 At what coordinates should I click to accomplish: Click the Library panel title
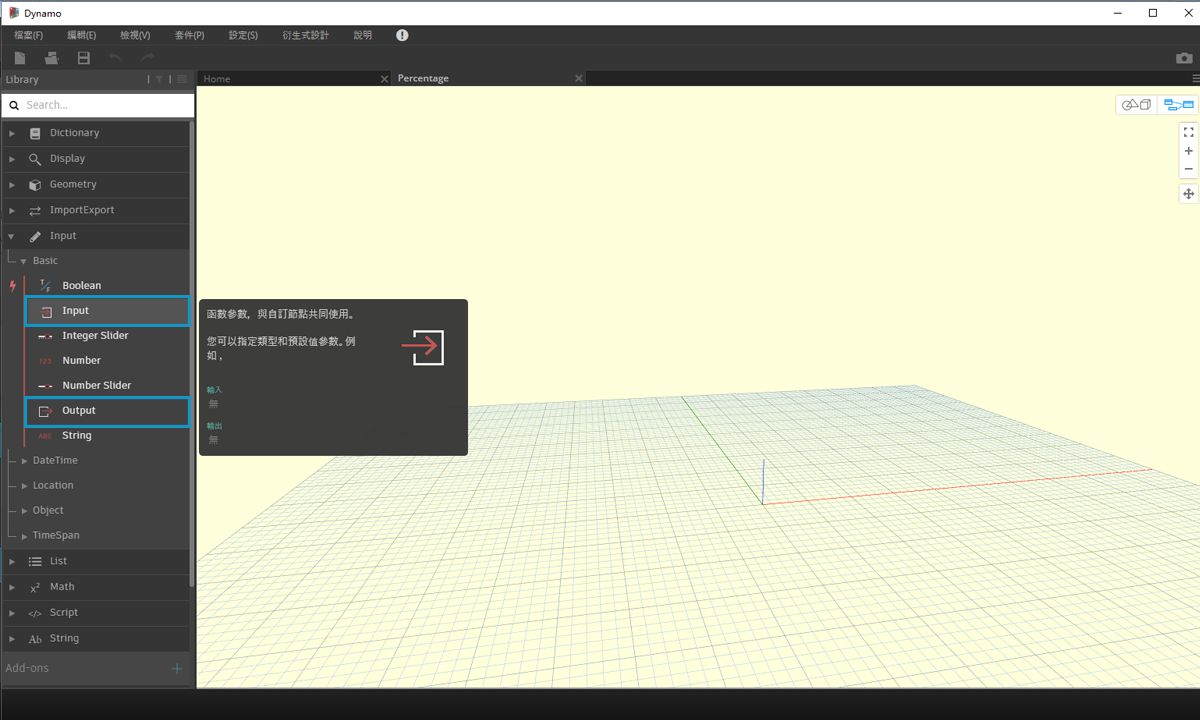click(x=22, y=80)
